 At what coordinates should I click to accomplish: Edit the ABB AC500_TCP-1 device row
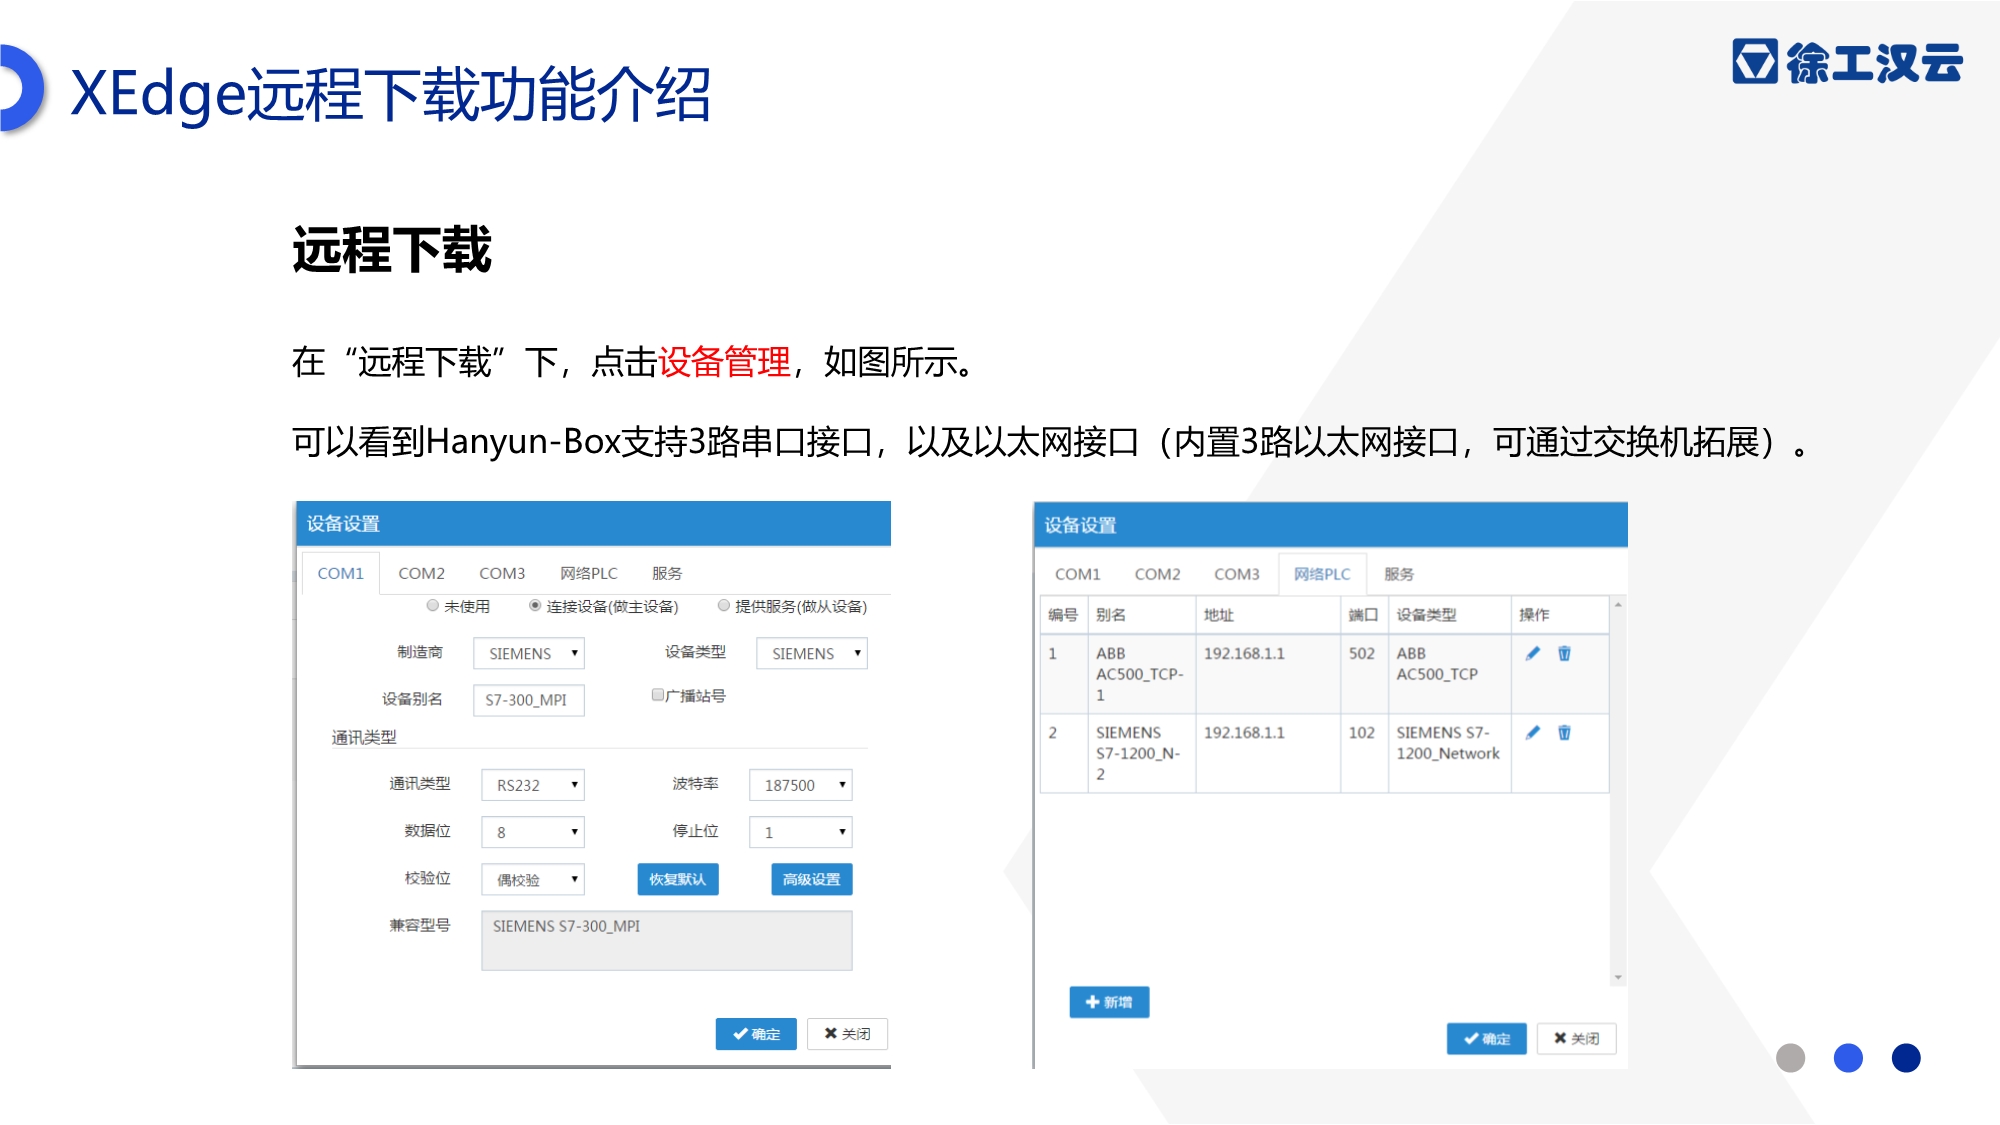(1533, 653)
